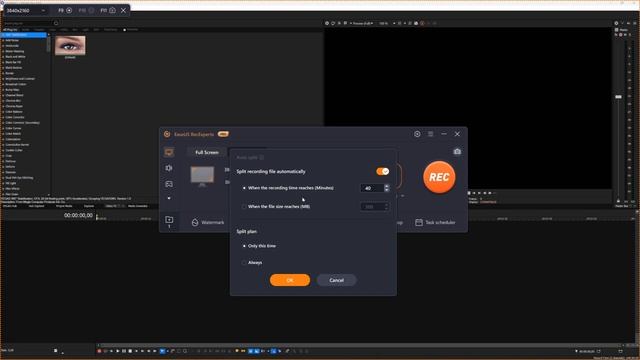Open the Full Screen recording mode tab
This screenshot has height=360, width=640.
pos(207,152)
